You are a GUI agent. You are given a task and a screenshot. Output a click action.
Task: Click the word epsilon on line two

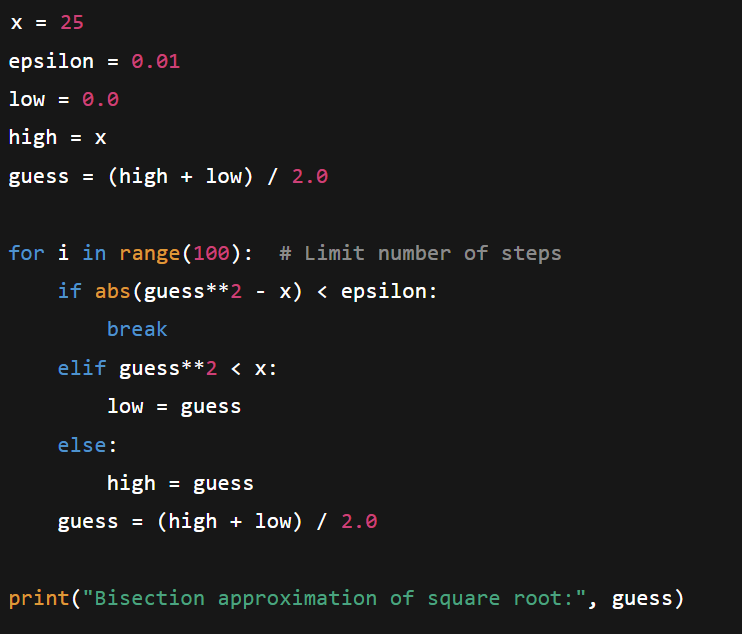[51, 62]
